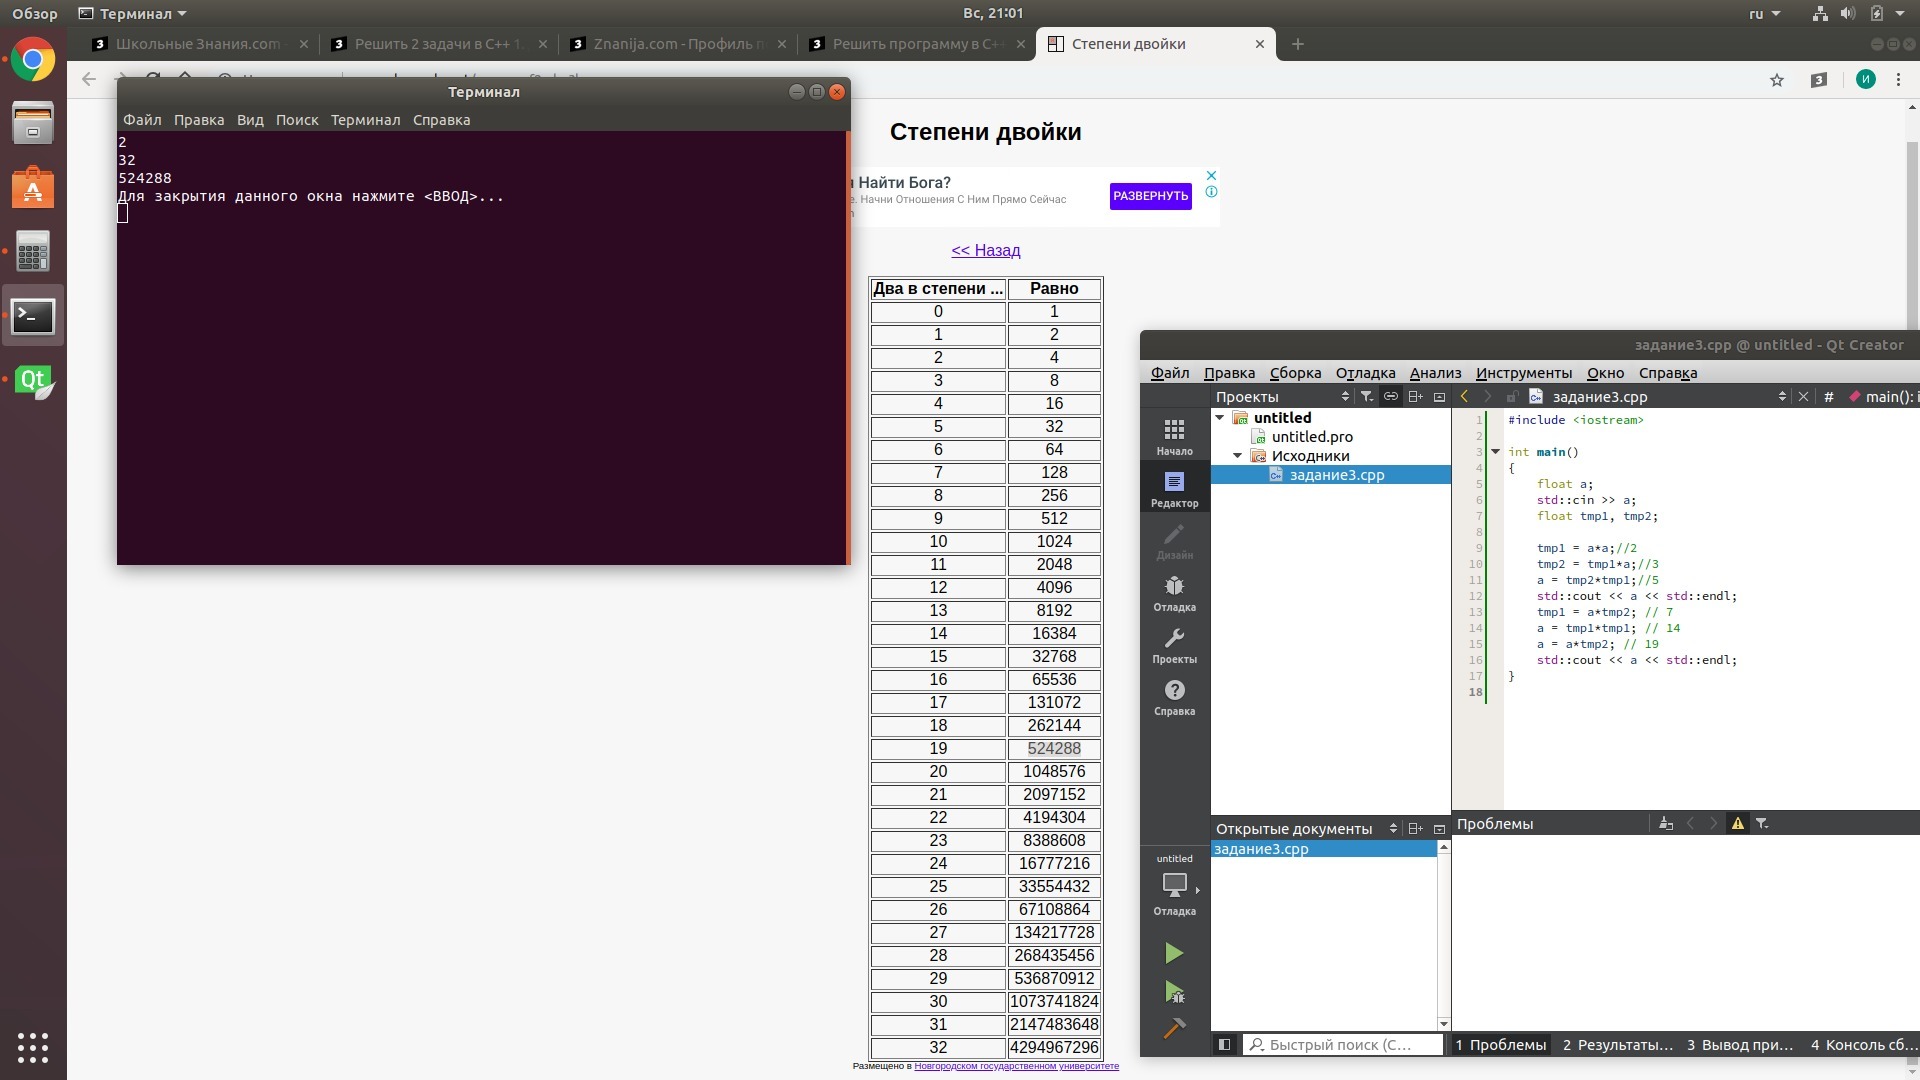
Task: Open the Сборка menu in Qt Creator
Action: coord(1295,373)
